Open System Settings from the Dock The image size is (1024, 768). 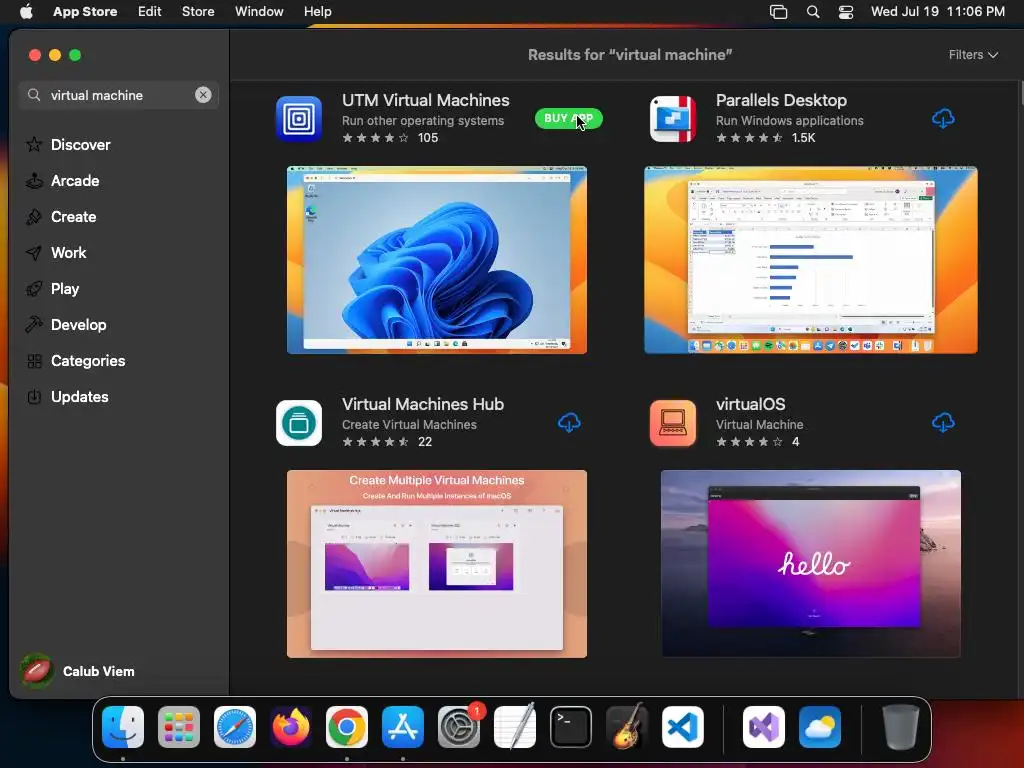[459, 727]
